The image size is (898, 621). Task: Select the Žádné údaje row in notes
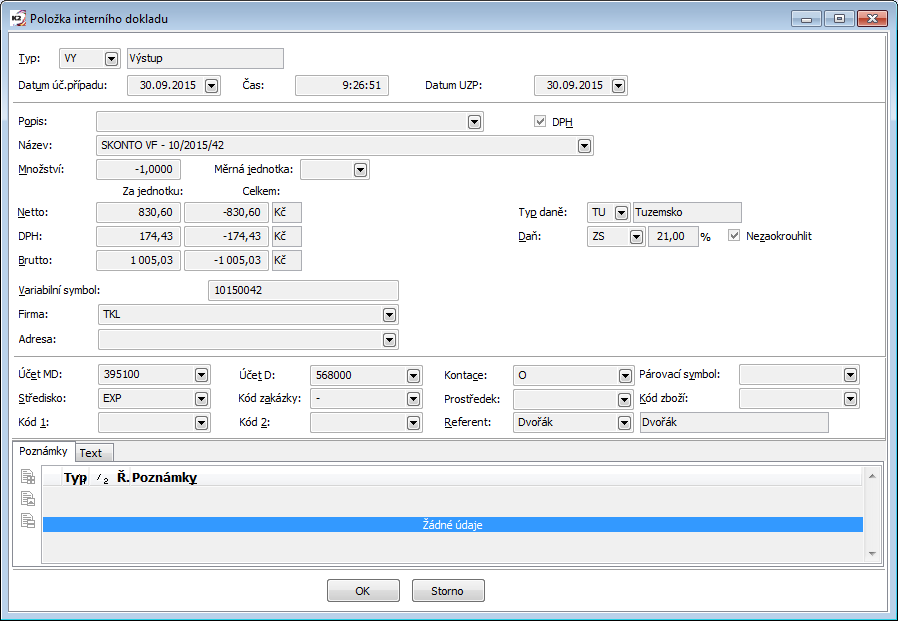[x=452, y=525]
